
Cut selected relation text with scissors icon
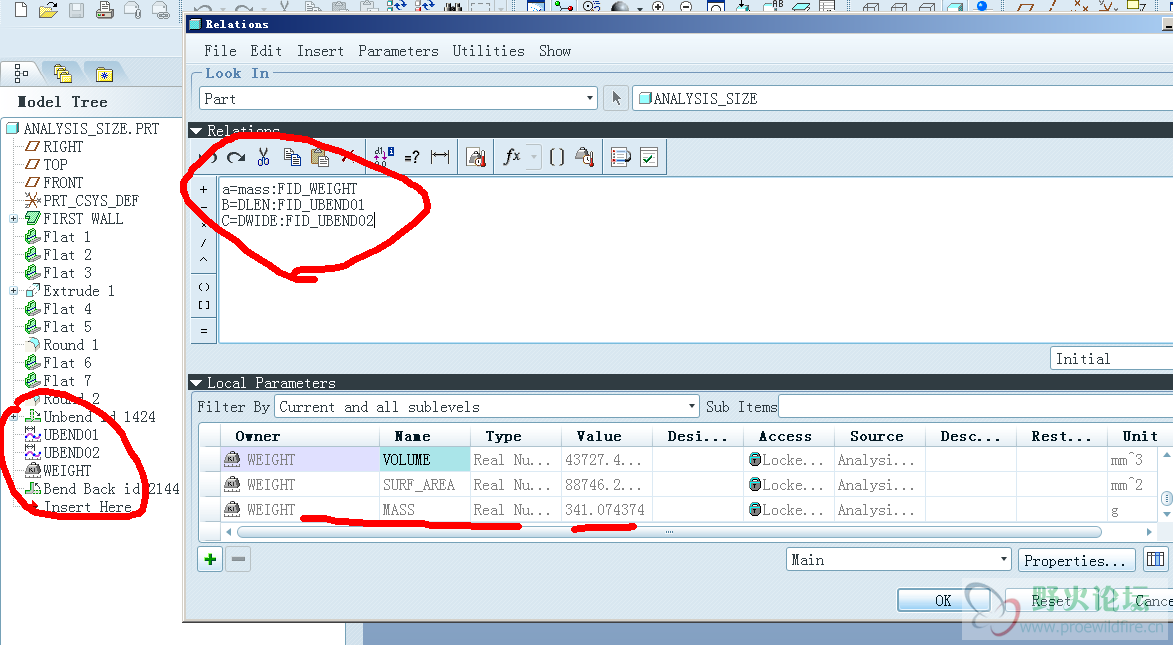263,157
